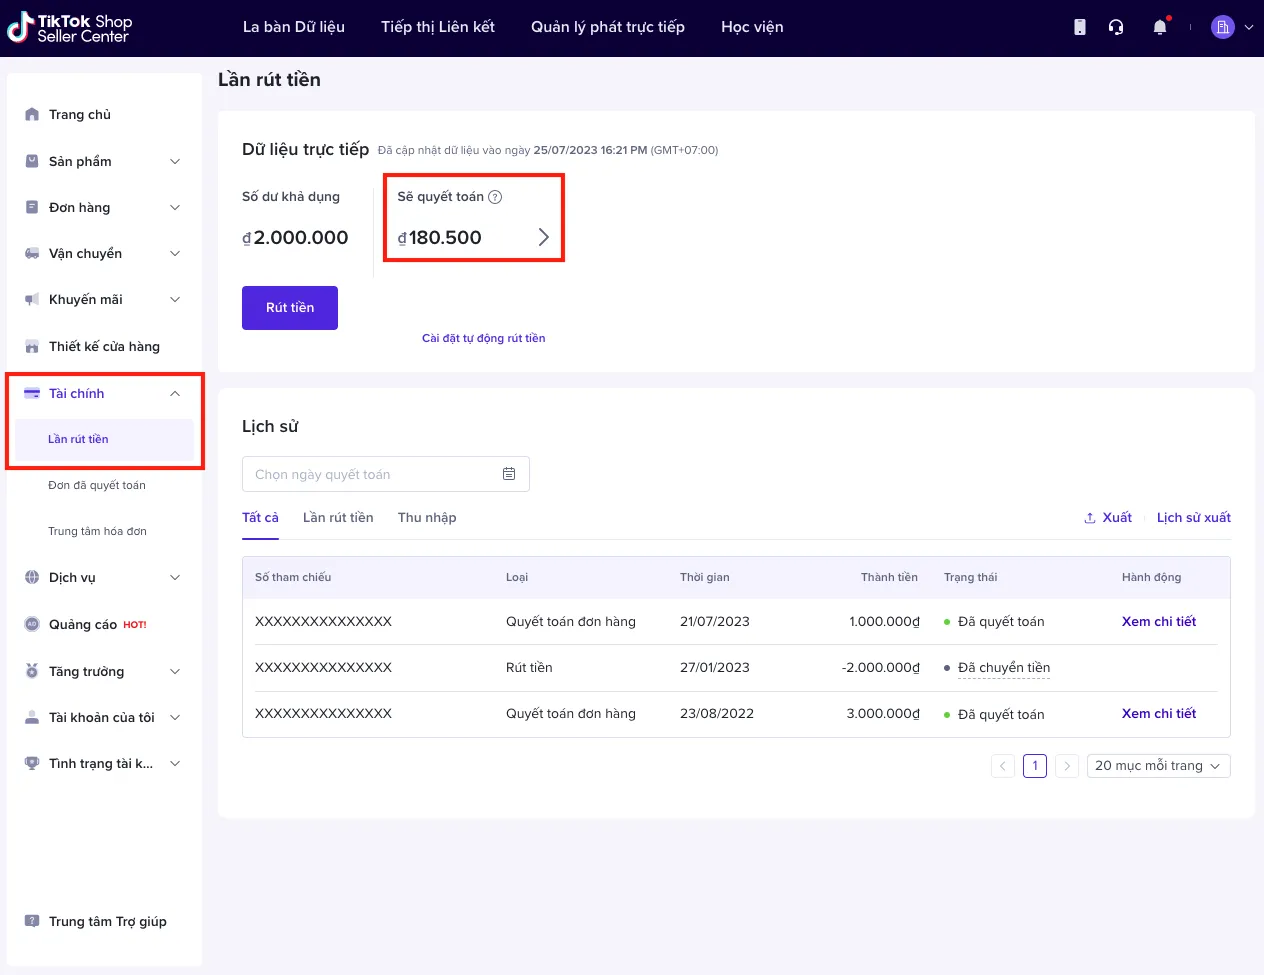Click the Rút tiền button

point(290,308)
